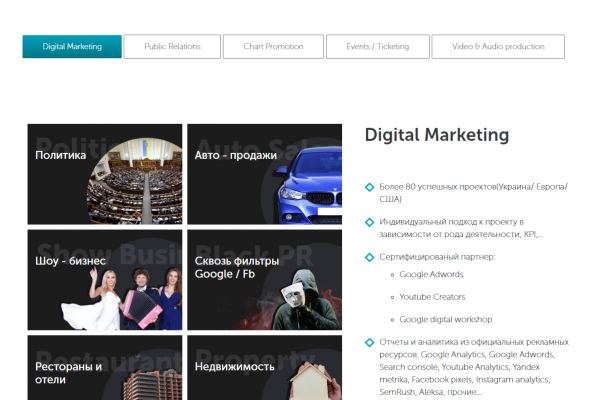Screen dimensions: 600x400
Task: Switch to the Public Relations tab
Action: point(172,47)
